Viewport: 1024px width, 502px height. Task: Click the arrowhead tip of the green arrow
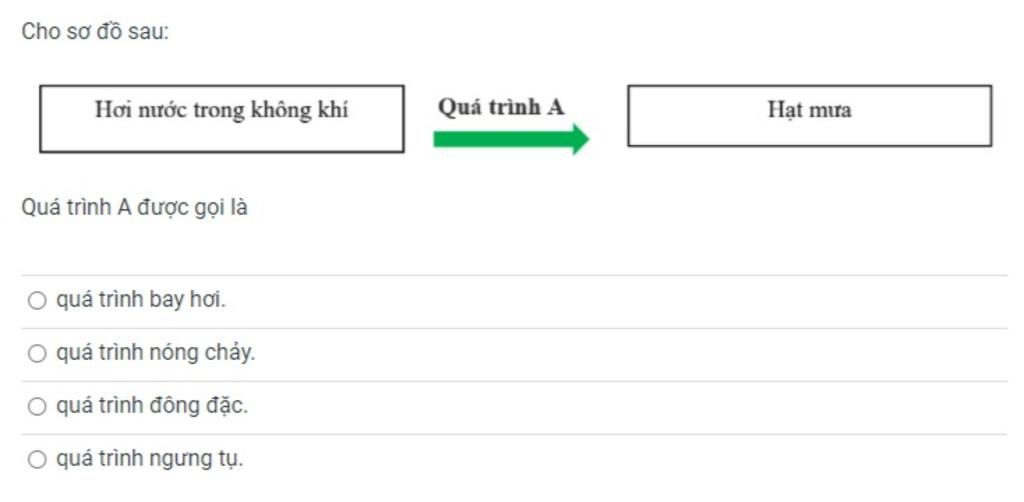(584, 139)
